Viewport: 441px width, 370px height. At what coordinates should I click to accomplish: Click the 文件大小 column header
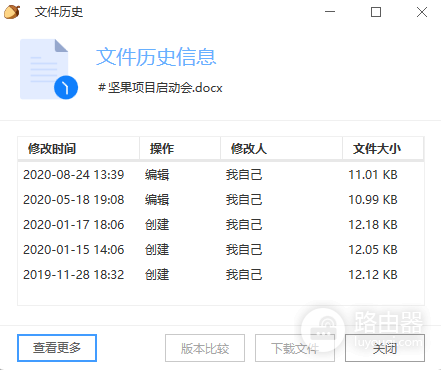coord(383,148)
